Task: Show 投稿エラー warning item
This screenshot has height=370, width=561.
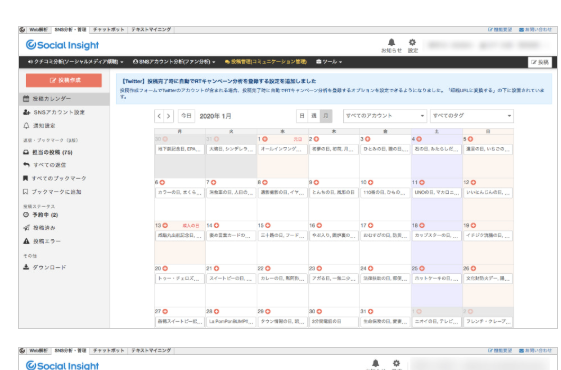Action: pyautogui.click(x=42, y=241)
